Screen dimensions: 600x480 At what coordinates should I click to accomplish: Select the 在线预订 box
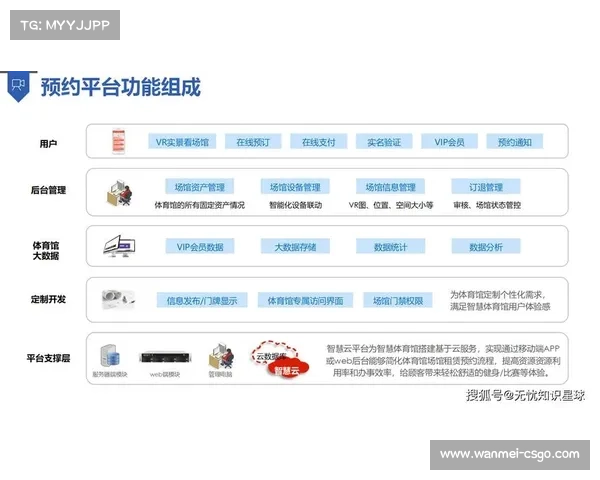click(253, 142)
